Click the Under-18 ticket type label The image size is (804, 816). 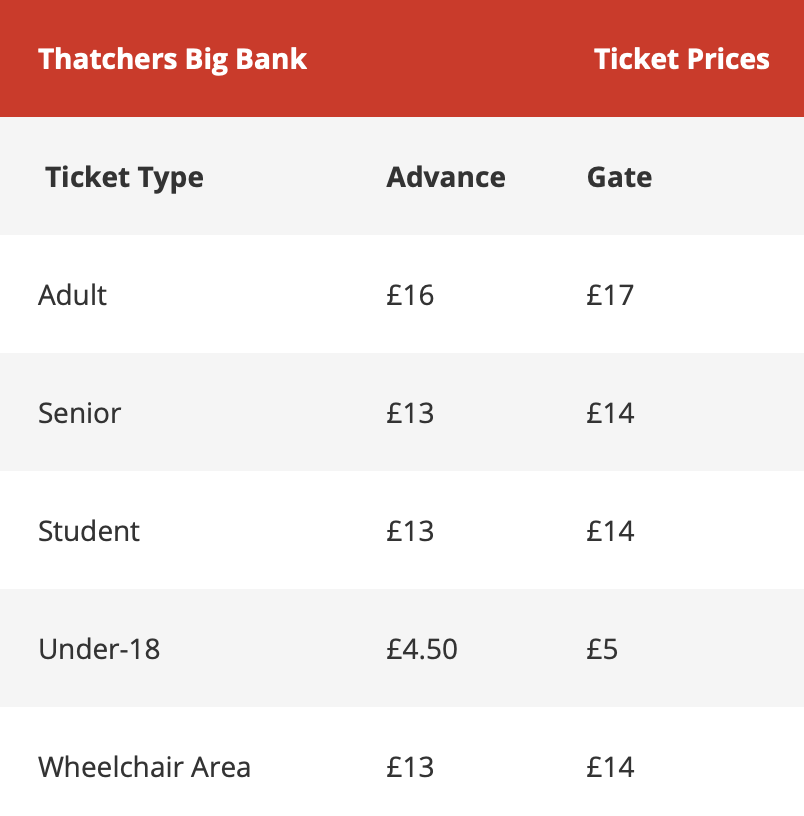point(99,649)
